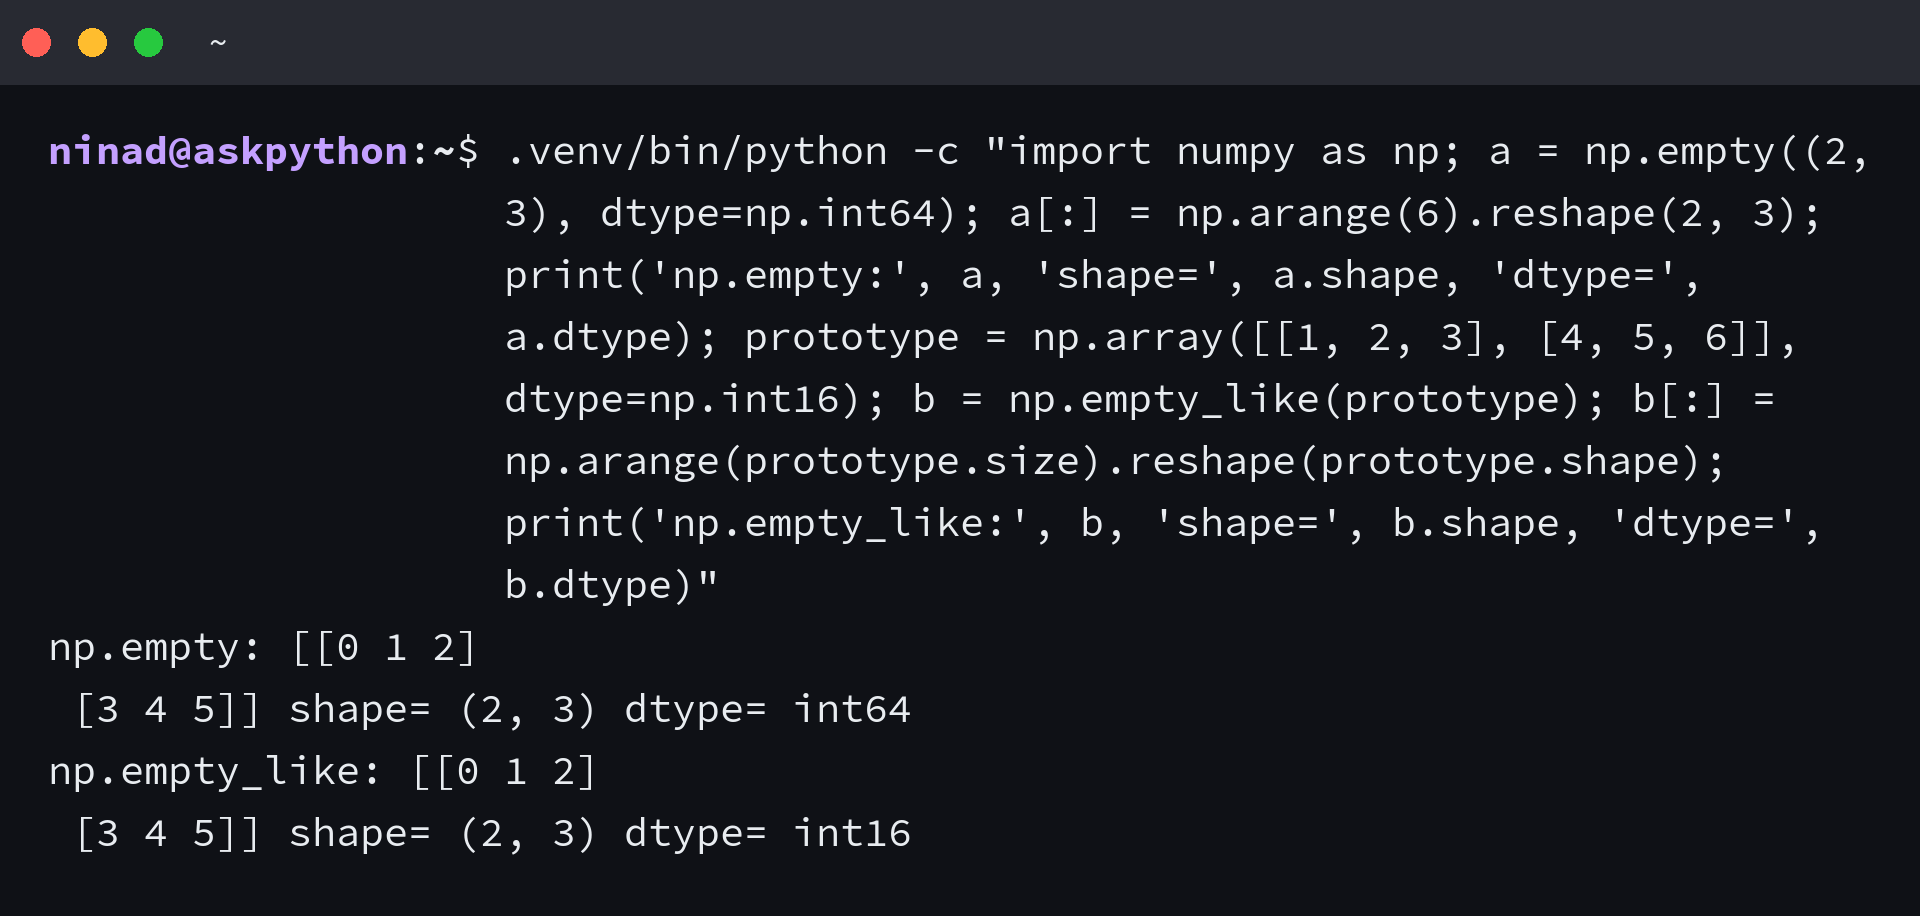Click "a.dtype);" in the command
The height and width of the screenshot is (916, 1920).
pos(611,338)
